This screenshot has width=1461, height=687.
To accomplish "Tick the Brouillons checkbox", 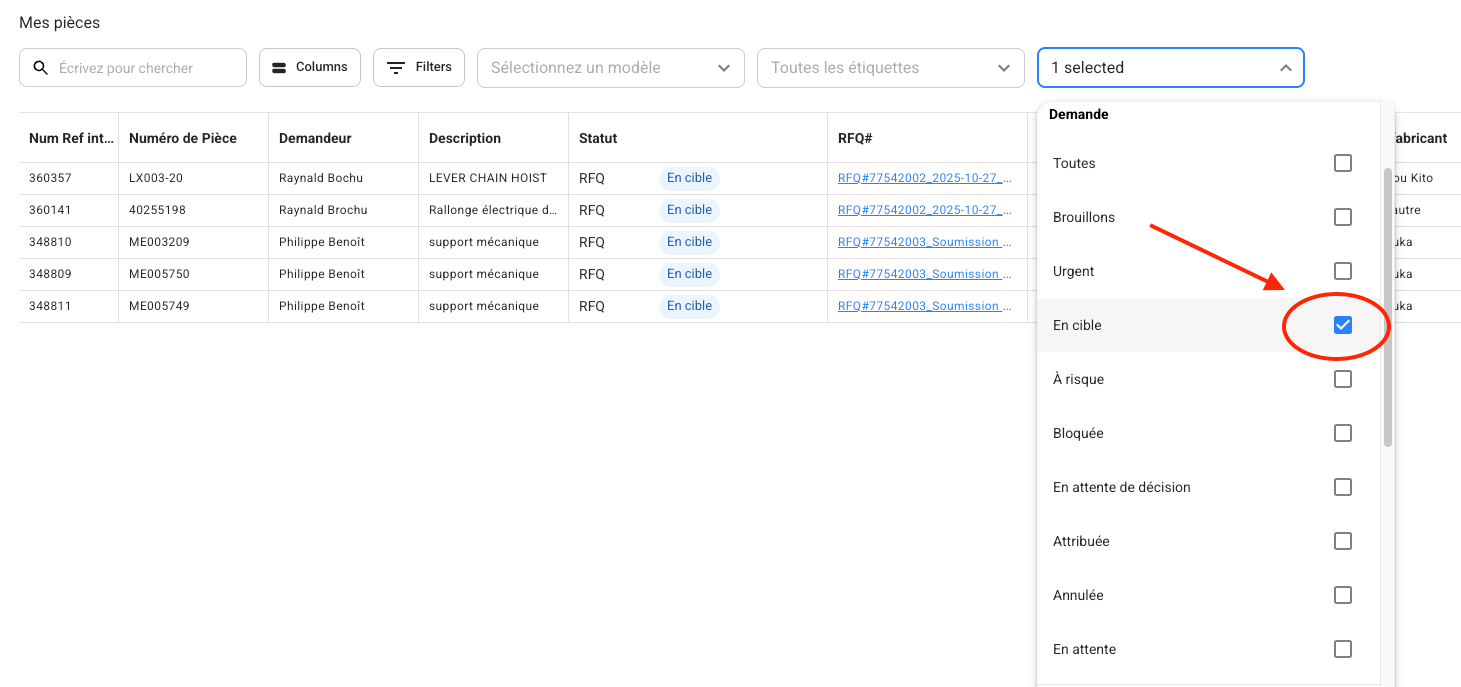I will pos(1342,217).
